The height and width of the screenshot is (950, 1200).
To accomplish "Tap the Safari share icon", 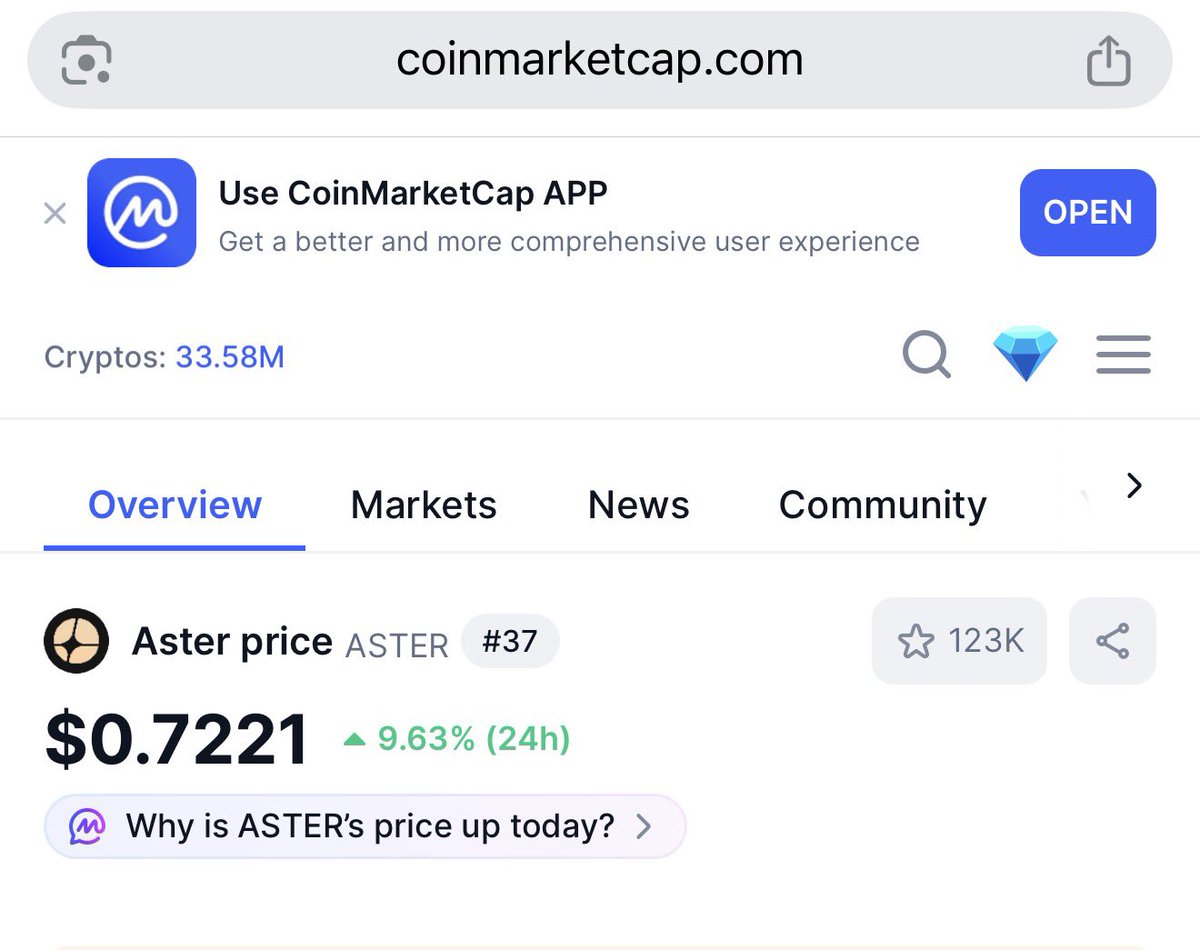I will [x=1108, y=61].
